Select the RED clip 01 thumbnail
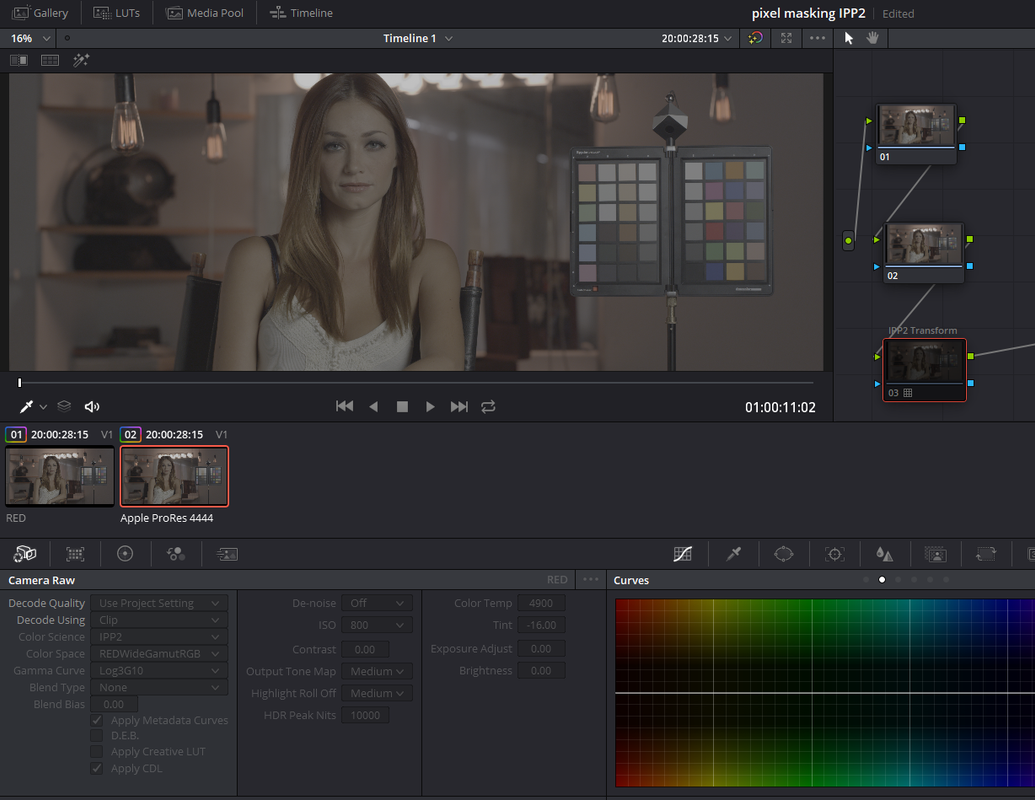Viewport: 1035px width, 800px height. [x=60, y=477]
